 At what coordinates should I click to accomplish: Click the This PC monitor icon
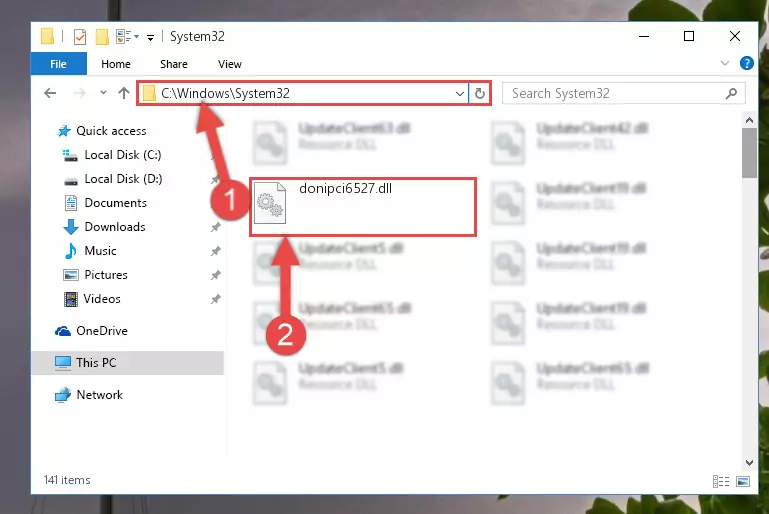point(63,363)
